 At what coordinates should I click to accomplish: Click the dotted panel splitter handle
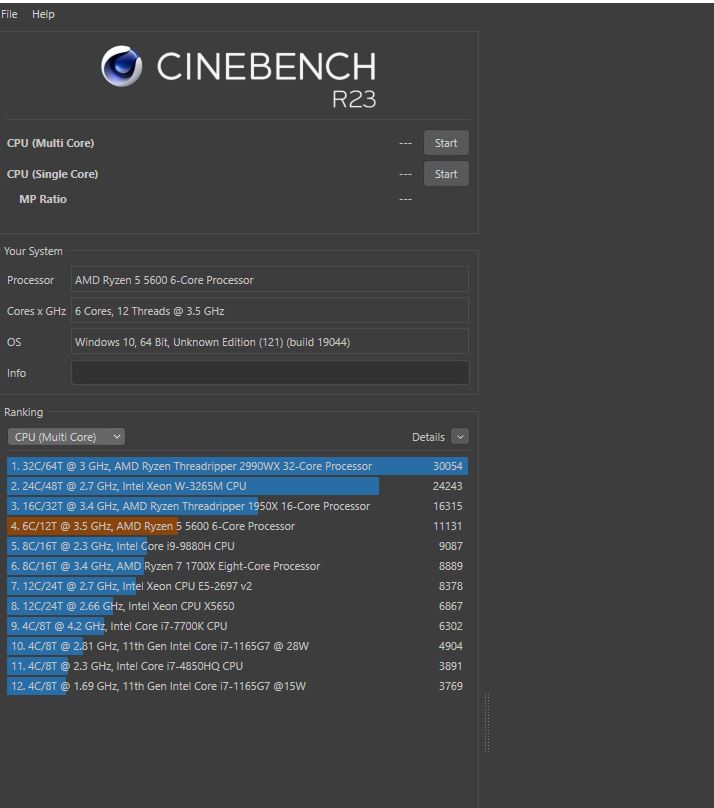[487, 722]
